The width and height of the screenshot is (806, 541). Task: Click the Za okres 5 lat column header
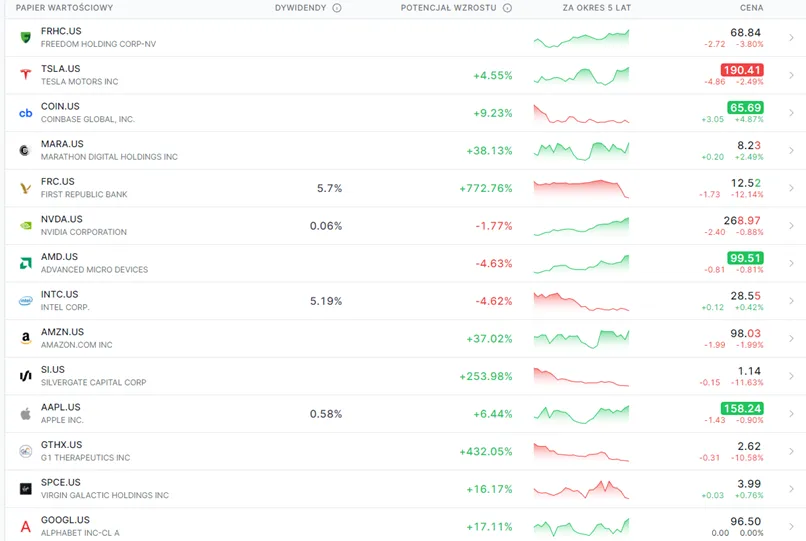click(597, 8)
